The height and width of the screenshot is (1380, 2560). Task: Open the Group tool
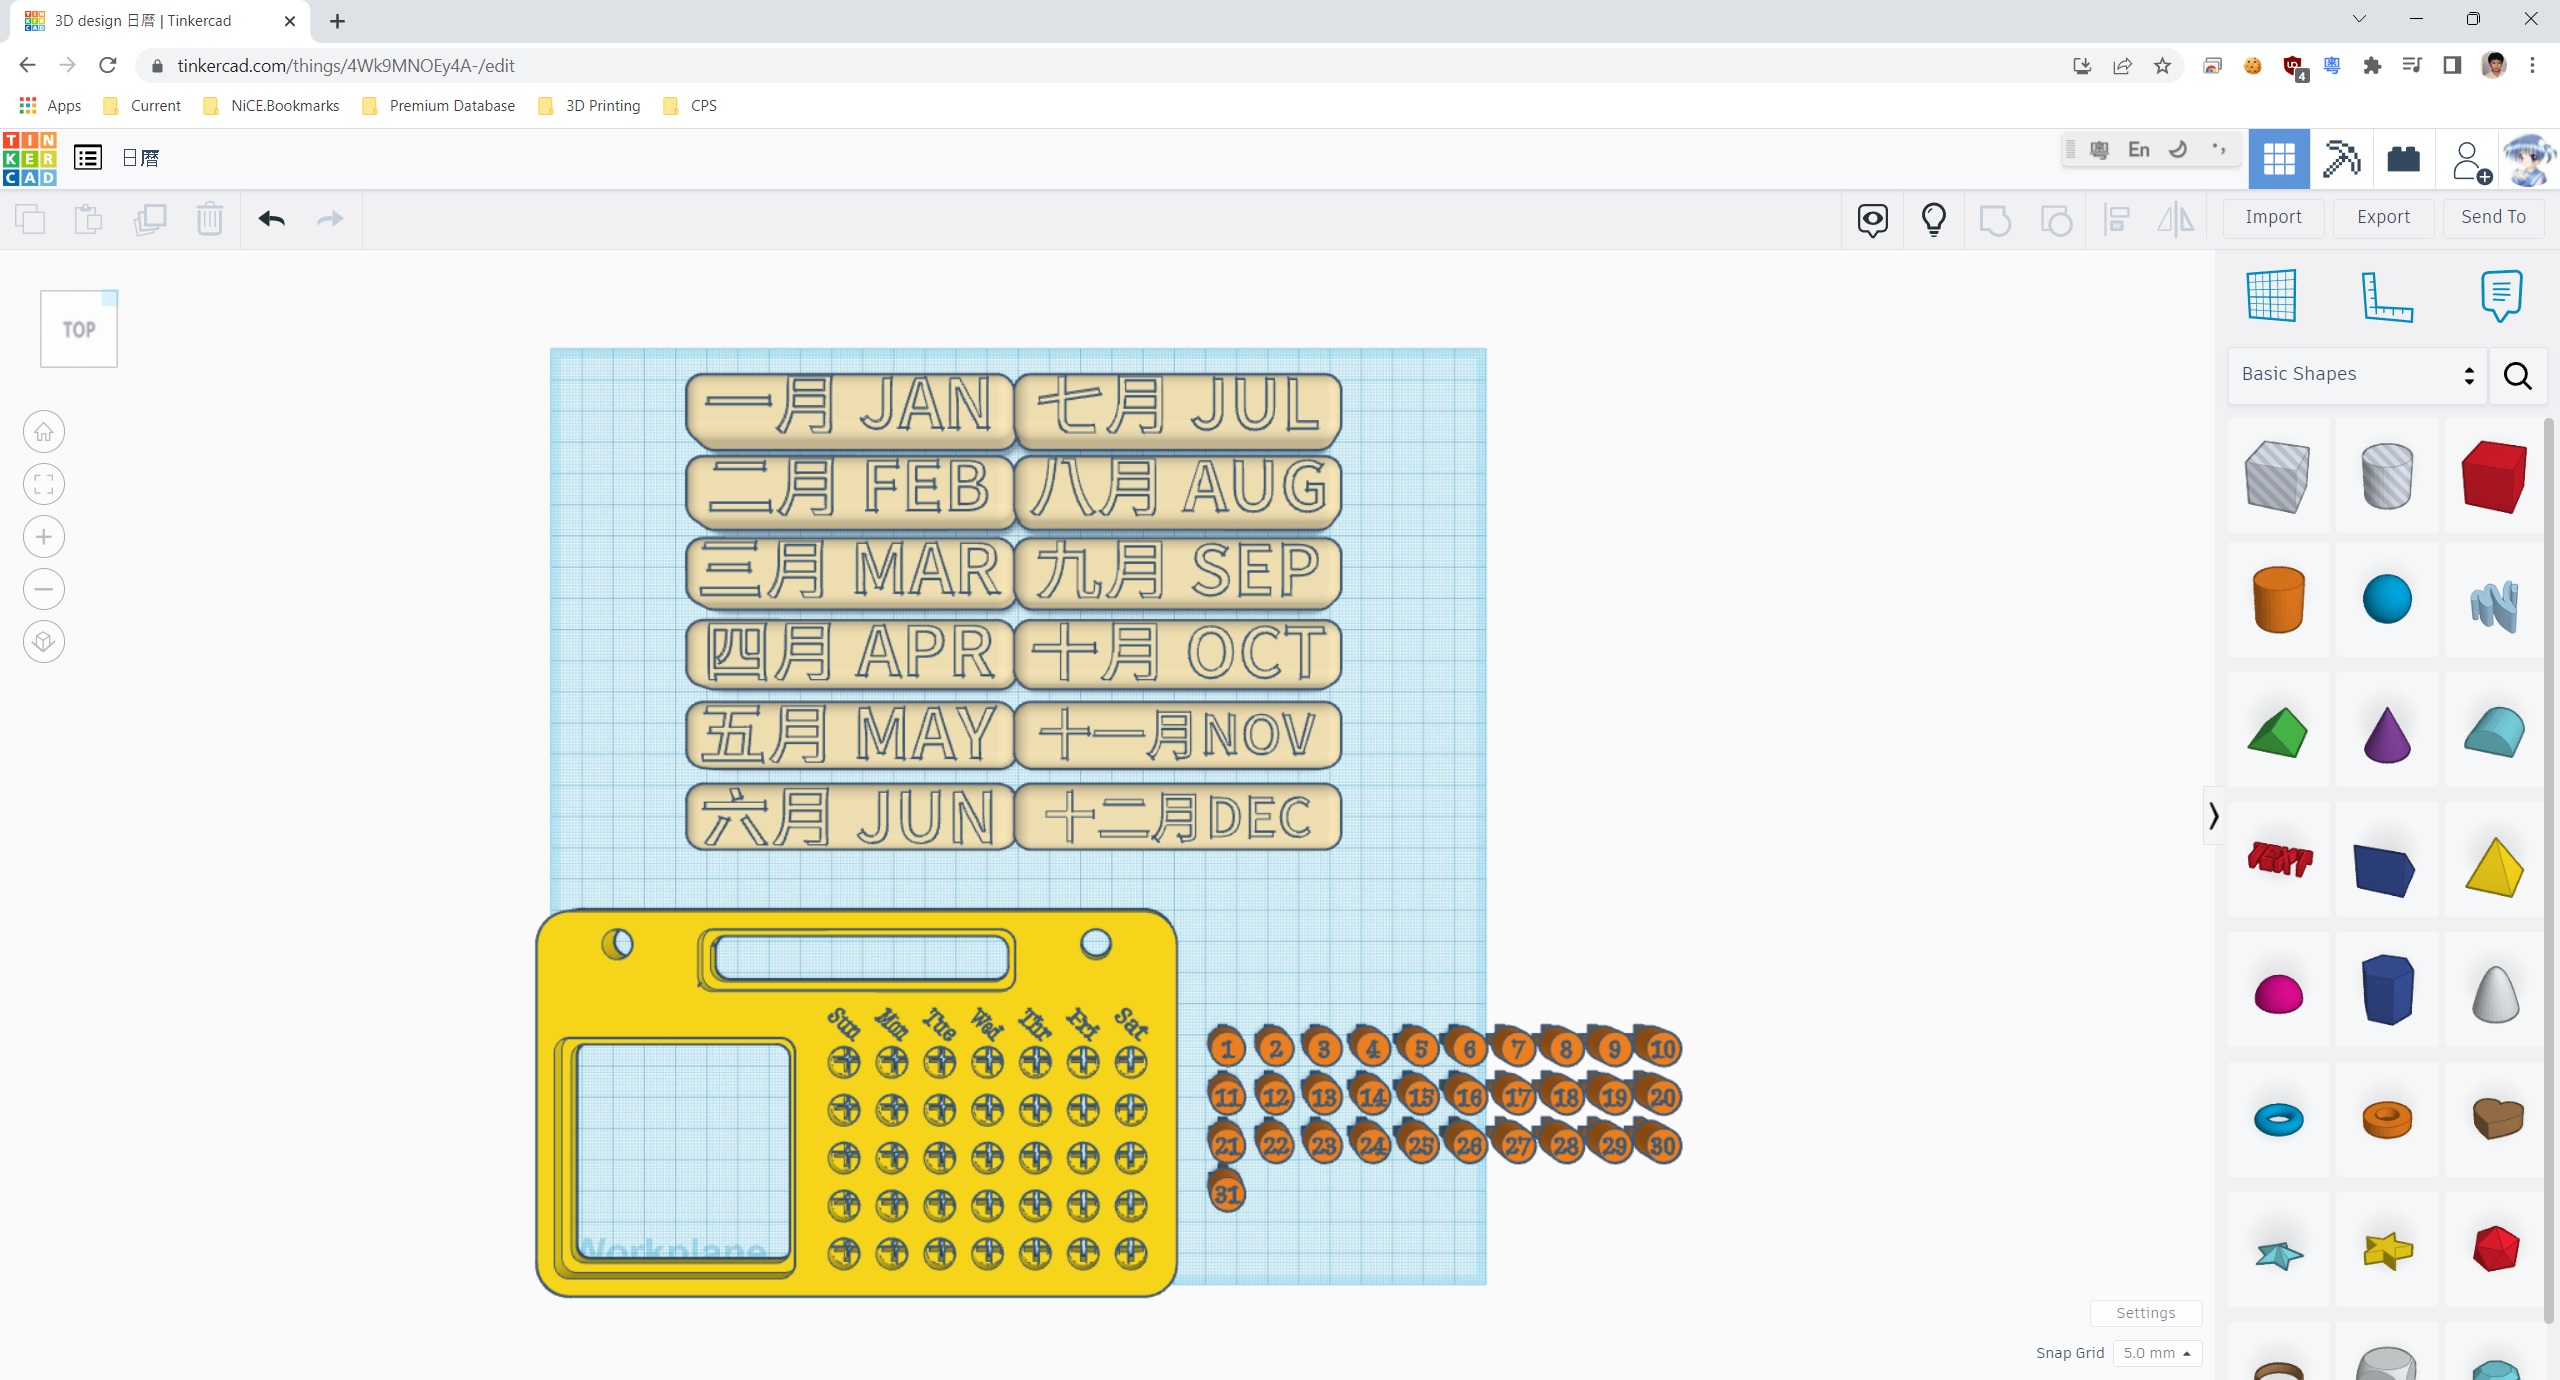click(x=1994, y=219)
